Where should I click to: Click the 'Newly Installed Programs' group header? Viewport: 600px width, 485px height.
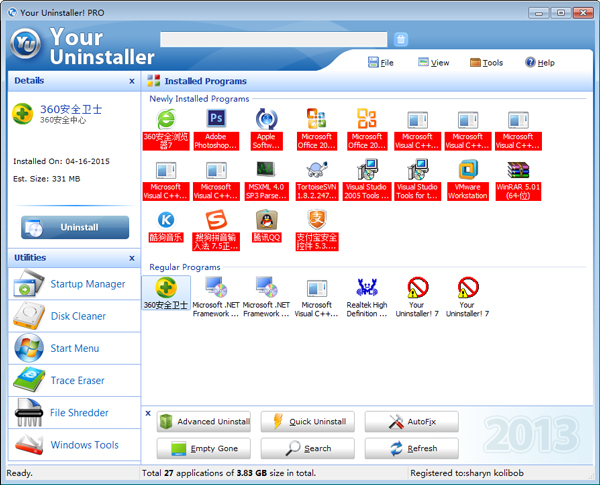[x=199, y=99]
